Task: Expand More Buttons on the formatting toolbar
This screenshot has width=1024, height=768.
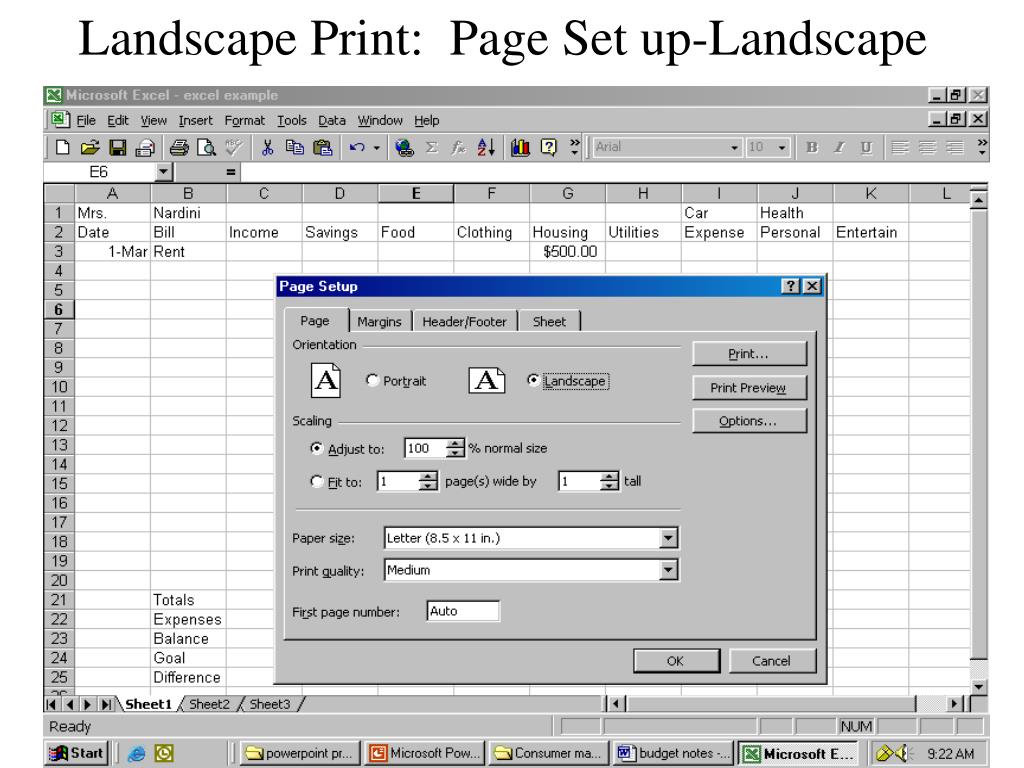Action: pos(982,148)
